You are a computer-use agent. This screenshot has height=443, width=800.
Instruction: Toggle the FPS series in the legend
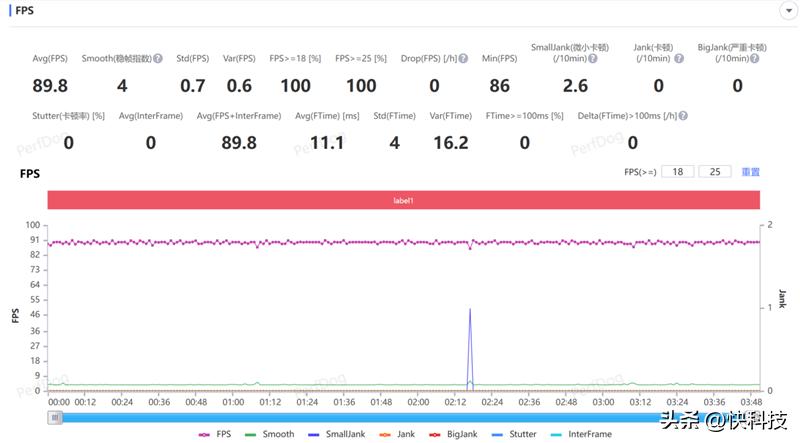(x=215, y=434)
